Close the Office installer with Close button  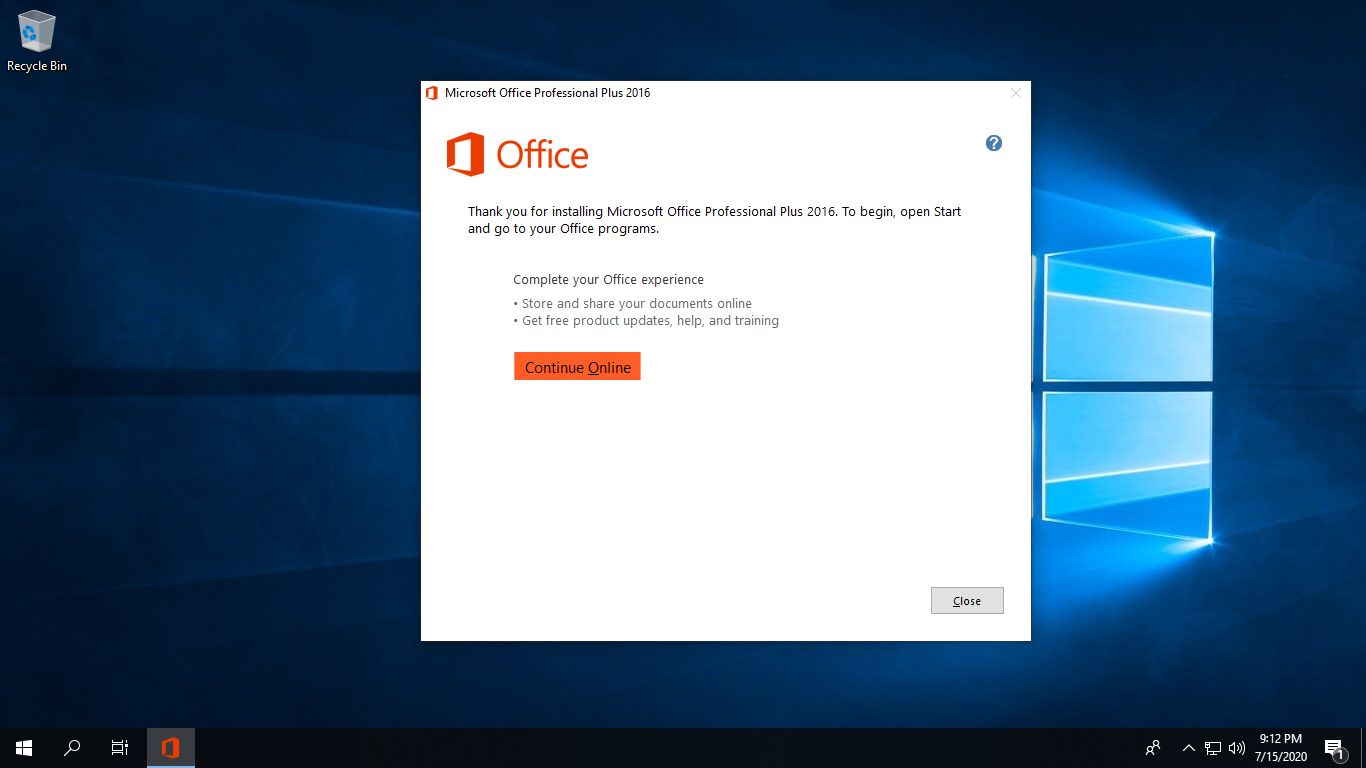[x=967, y=600]
